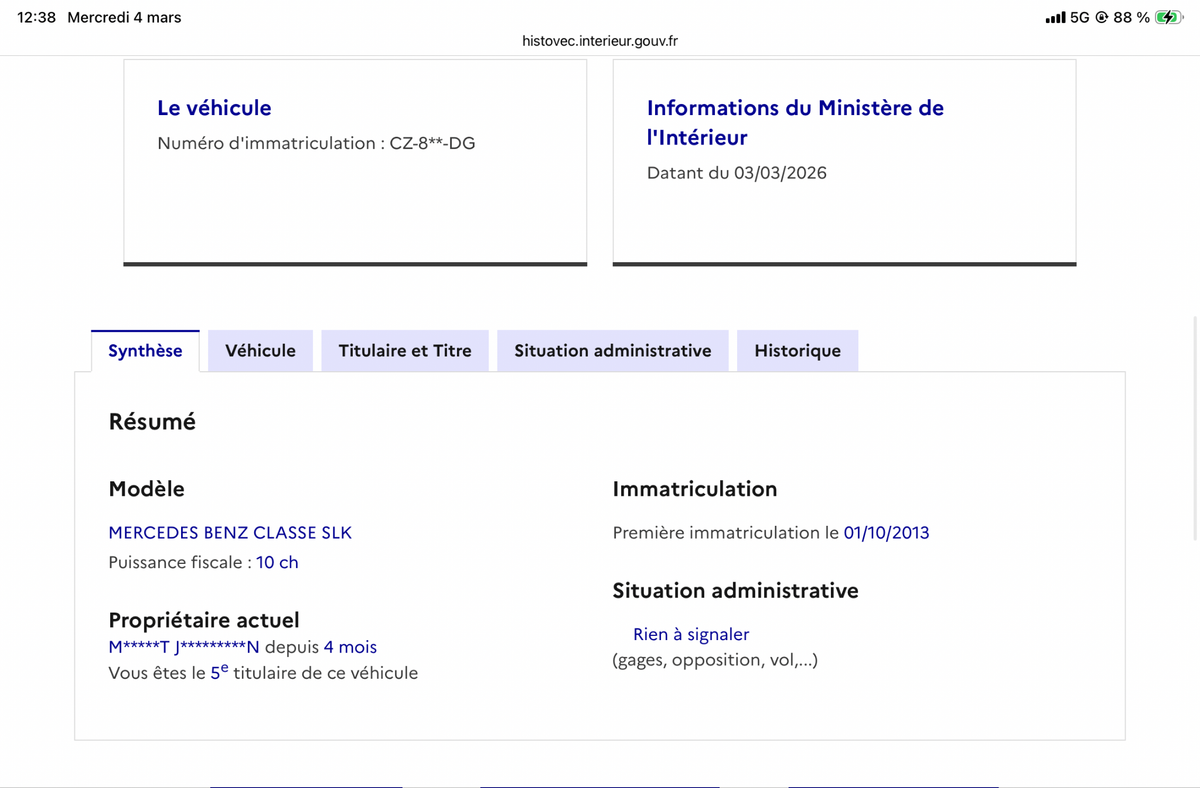Click the 5G network indicator
The height and width of the screenshot is (788, 1200).
[1080, 18]
